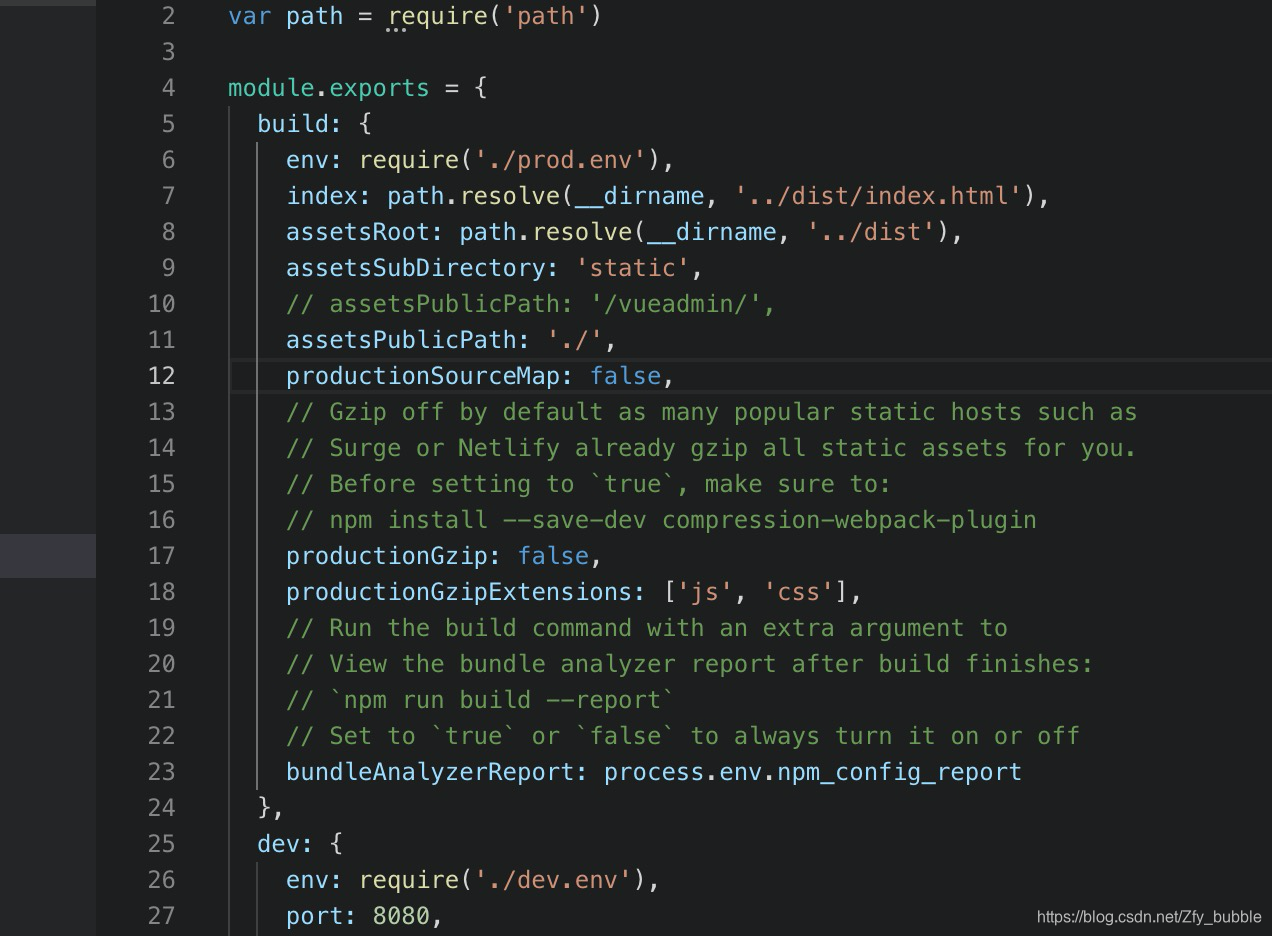Click the commented '/vueadmin/' assetsPublicPath line

pos(531,304)
